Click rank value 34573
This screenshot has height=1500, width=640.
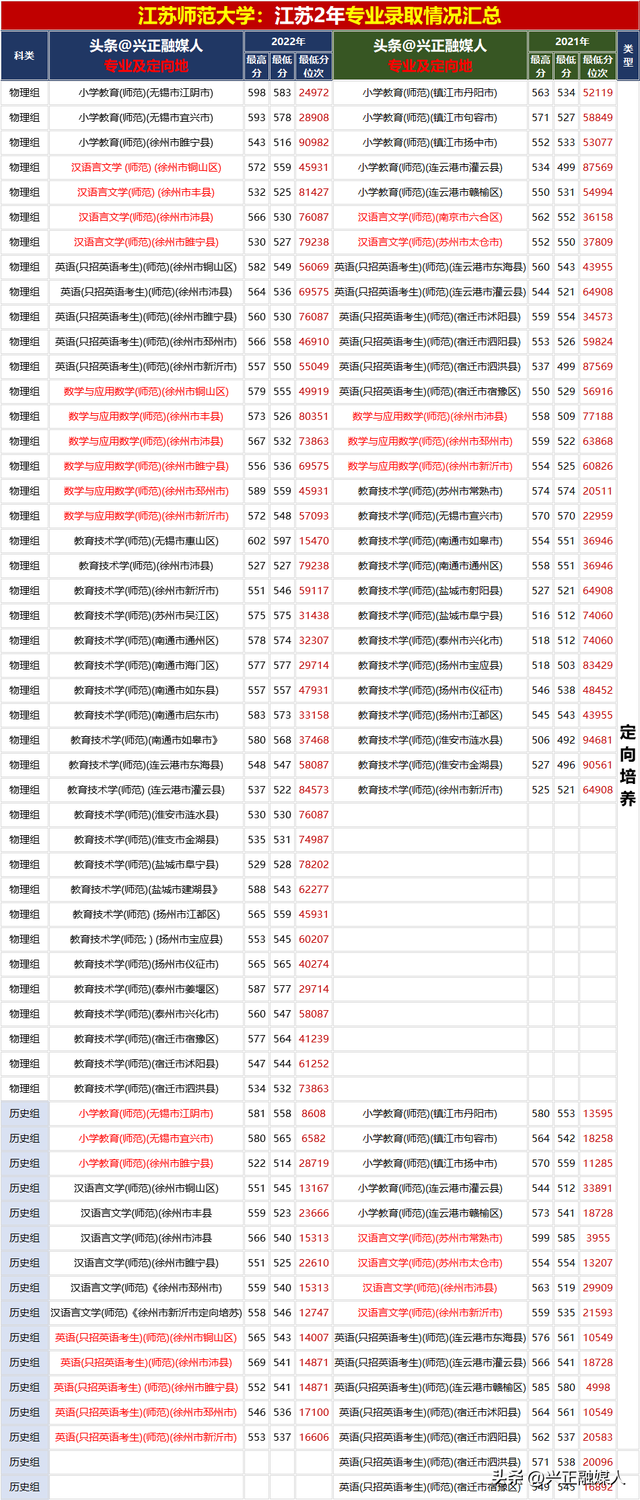[x=598, y=316]
